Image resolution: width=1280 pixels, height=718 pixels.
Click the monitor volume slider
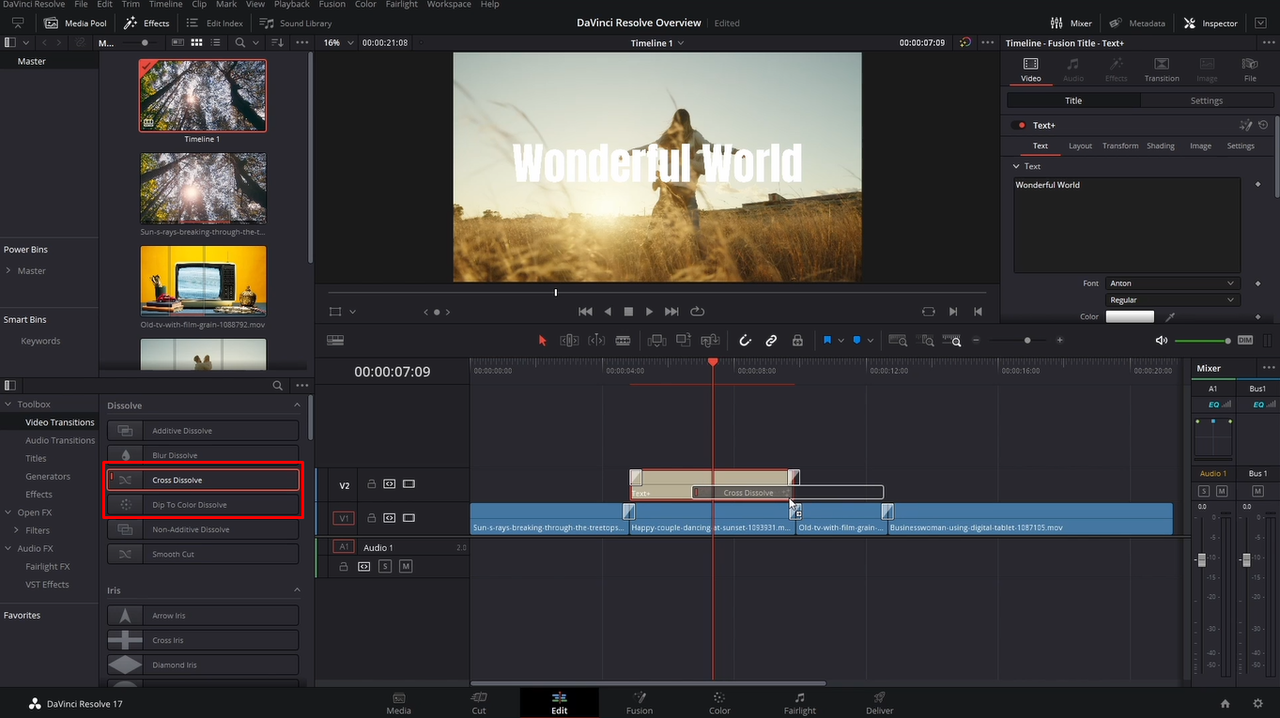coord(1202,341)
